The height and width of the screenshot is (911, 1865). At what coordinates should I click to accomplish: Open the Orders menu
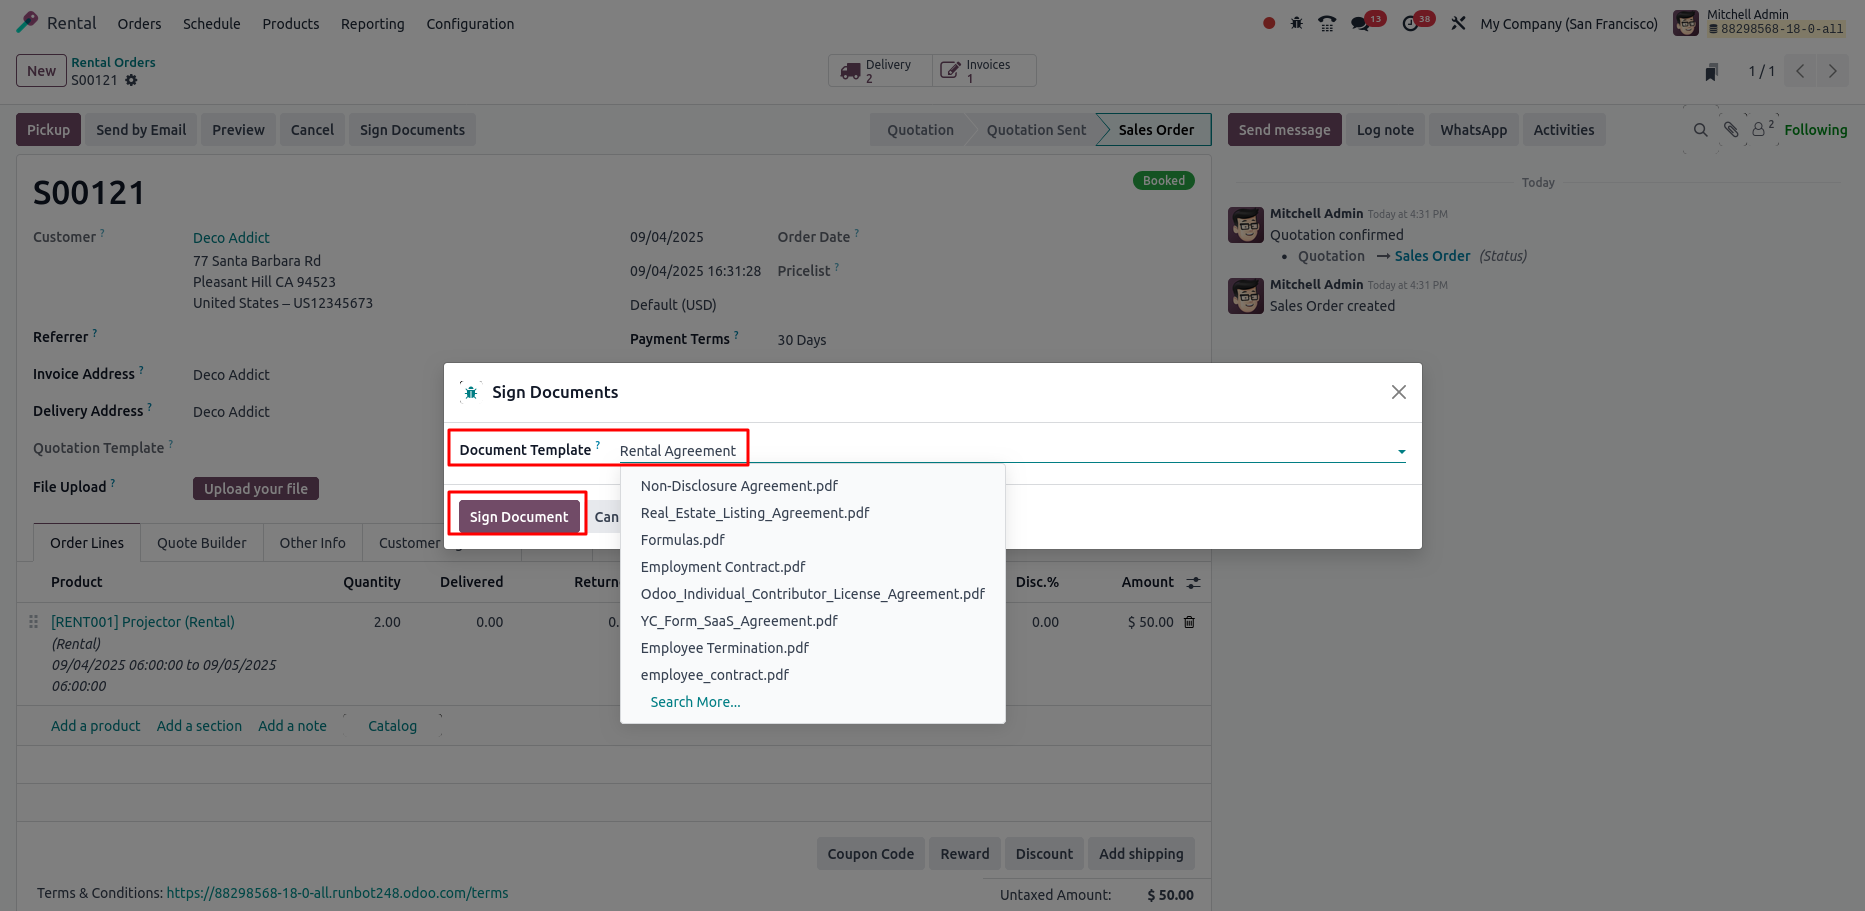tap(139, 23)
